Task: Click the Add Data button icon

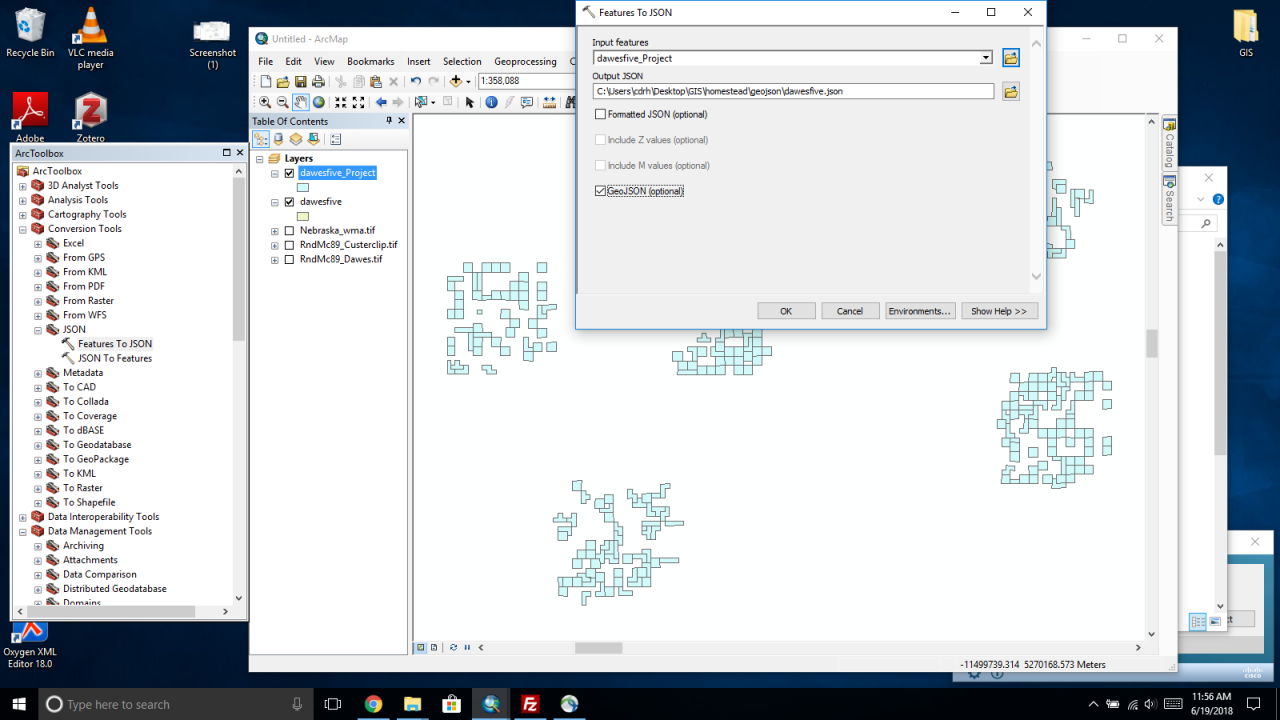Action: pos(457,81)
